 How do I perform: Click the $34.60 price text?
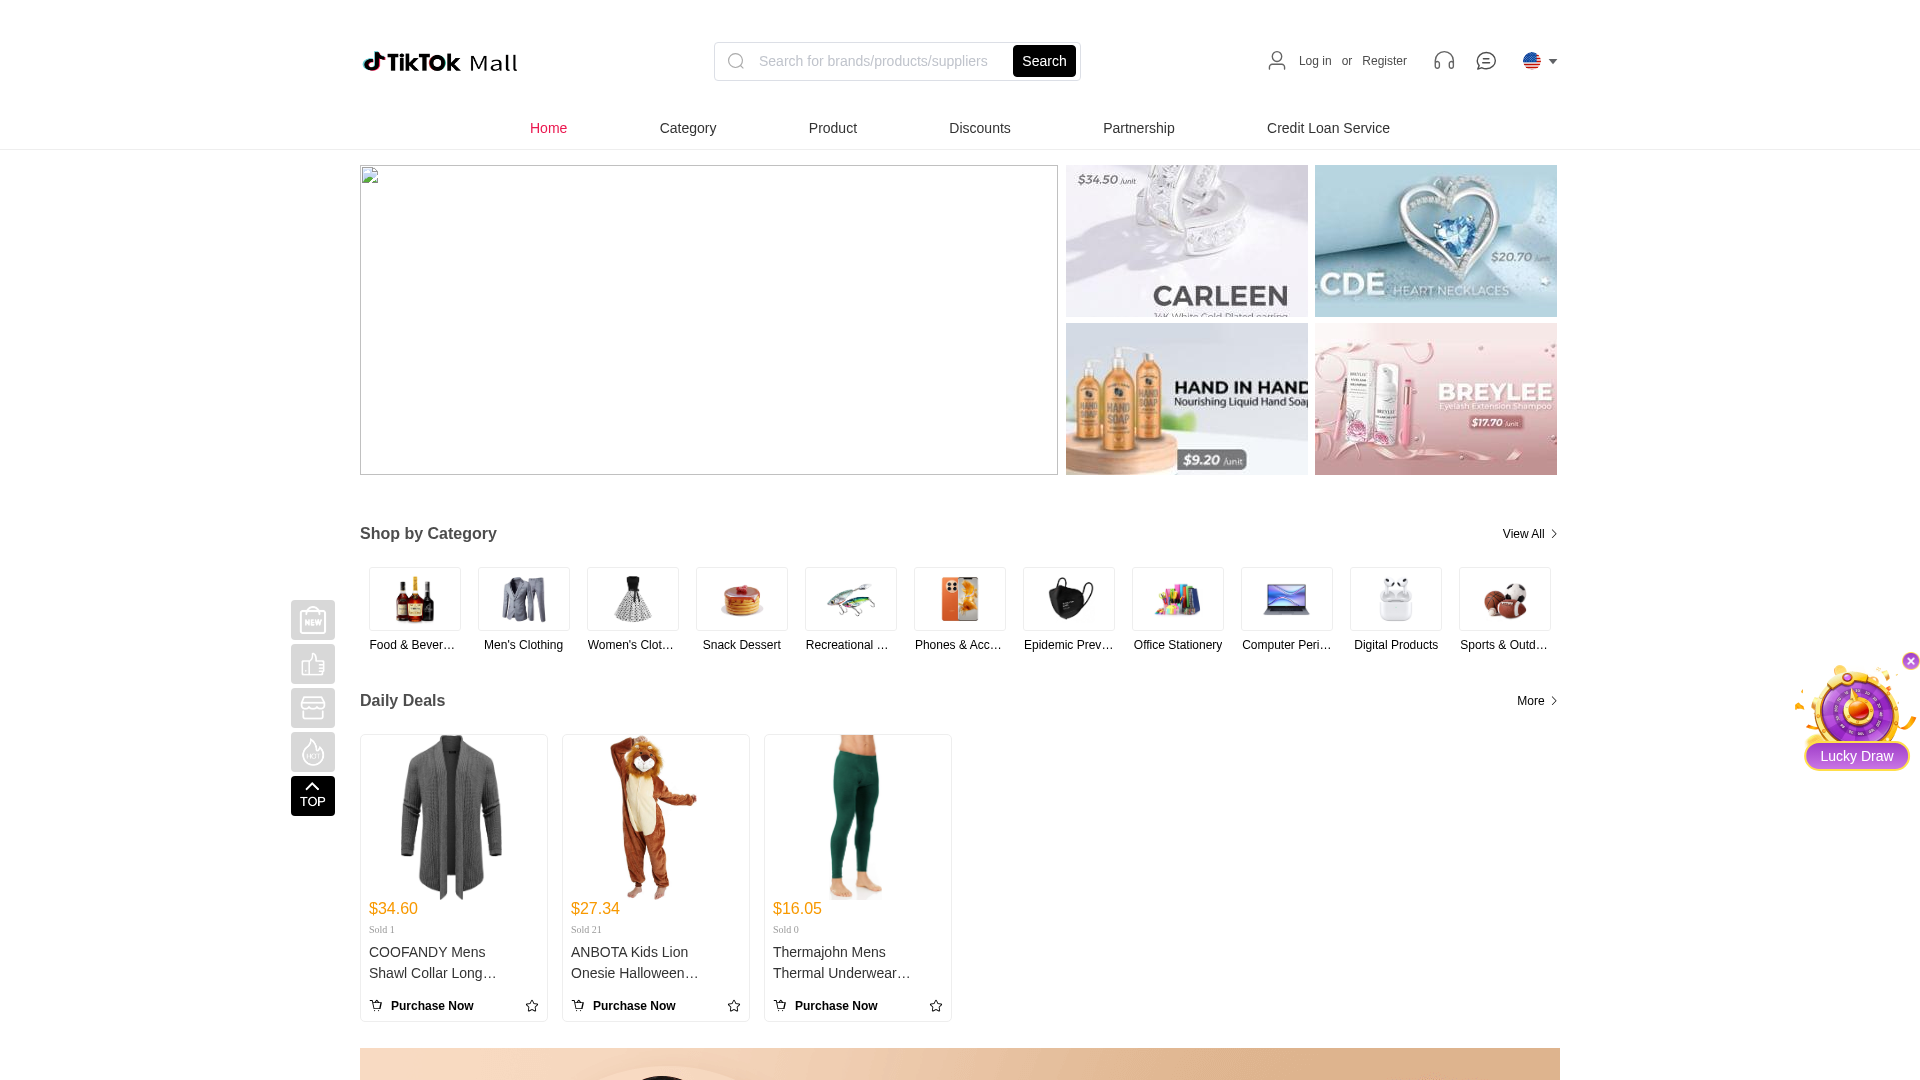coord(393,908)
